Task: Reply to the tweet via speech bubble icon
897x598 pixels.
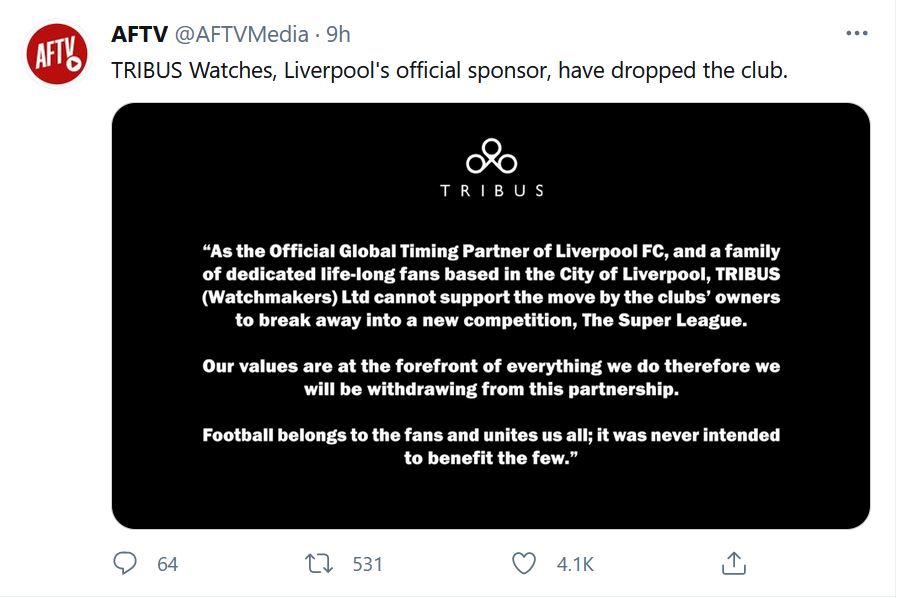Action: 124,563
